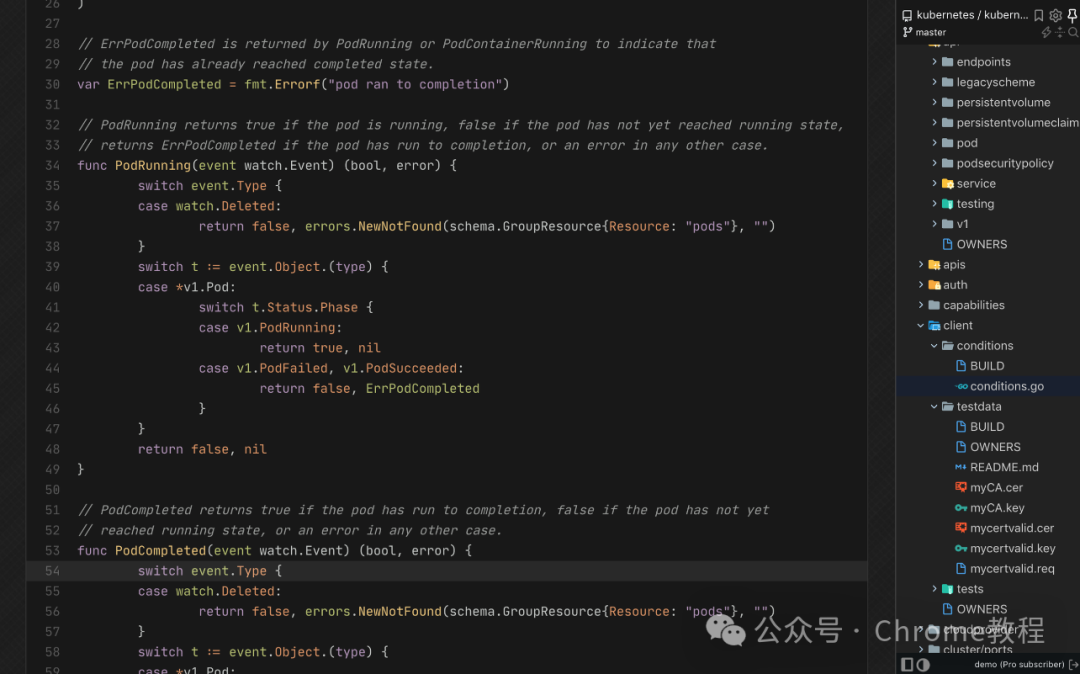The width and height of the screenshot is (1080, 674).
Task: Expand the podsecuritypolicy folder
Action: point(935,163)
